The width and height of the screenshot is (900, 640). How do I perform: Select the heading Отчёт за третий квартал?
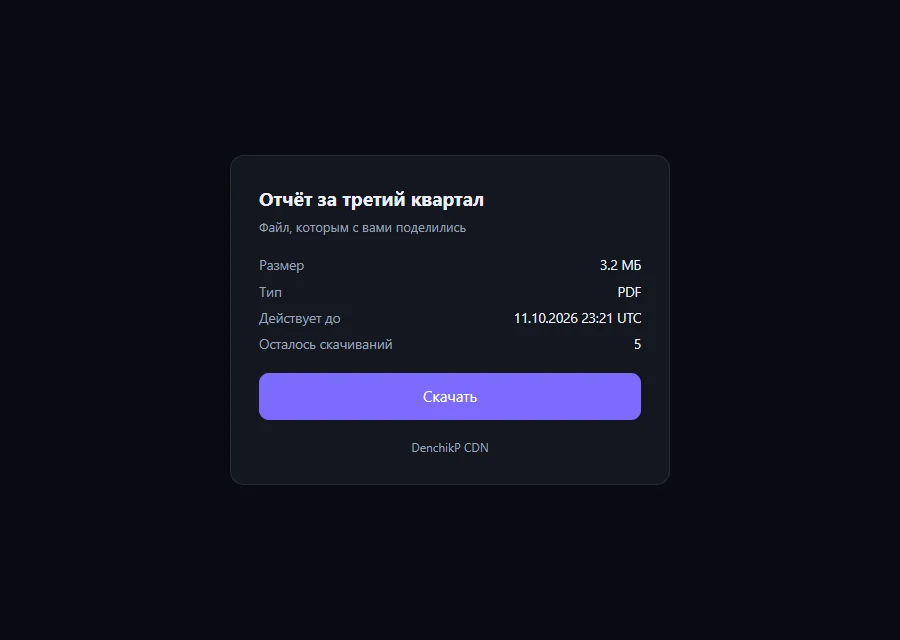371,200
